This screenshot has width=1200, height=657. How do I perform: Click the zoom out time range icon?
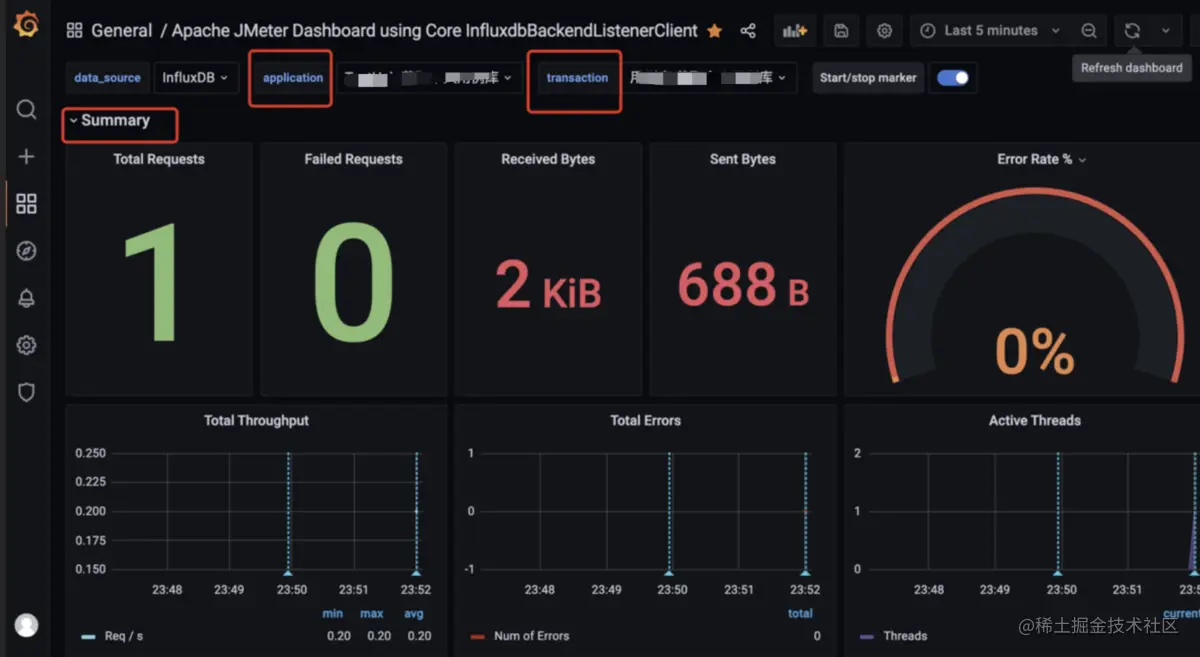click(1089, 31)
